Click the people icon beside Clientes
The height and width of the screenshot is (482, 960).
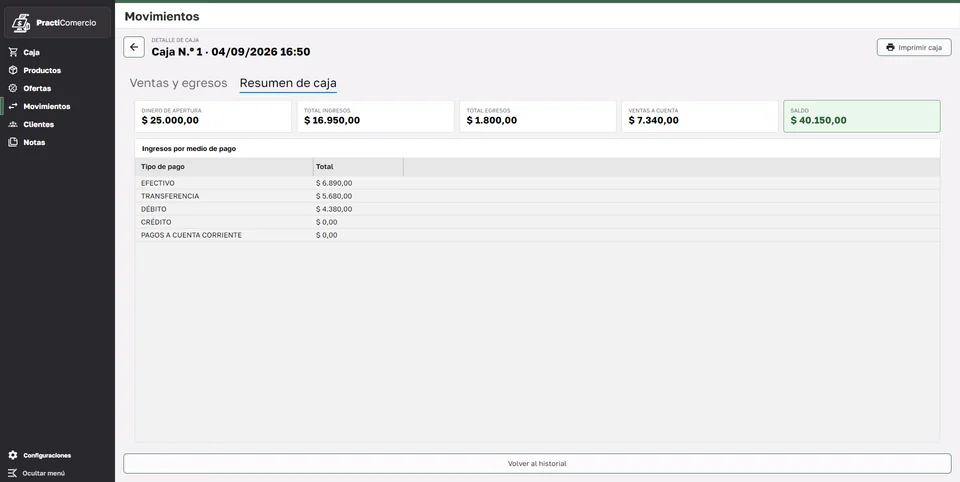pos(13,124)
